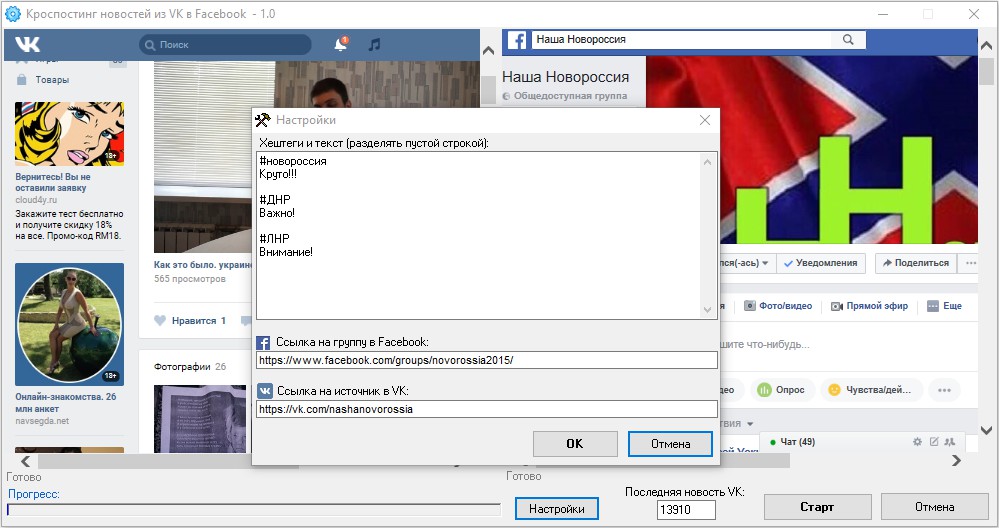The height and width of the screenshot is (528, 999).
Task: Click the heart icon next to Нравится
Action: point(160,320)
